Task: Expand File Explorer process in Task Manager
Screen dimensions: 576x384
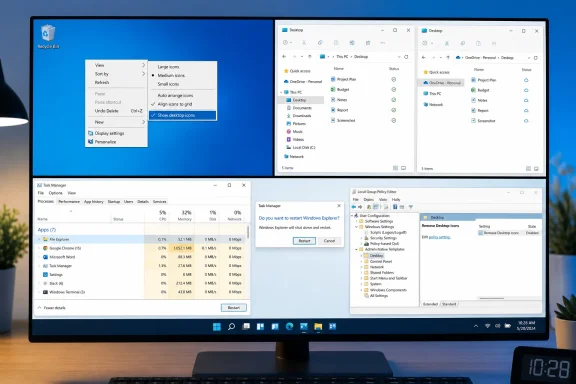Action: [x=39, y=239]
